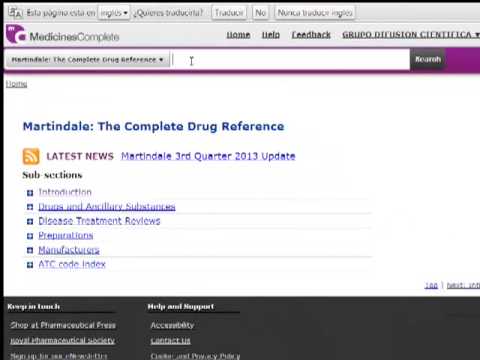Click into the search text field
The width and height of the screenshot is (480, 360).
(x=290, y=60)
